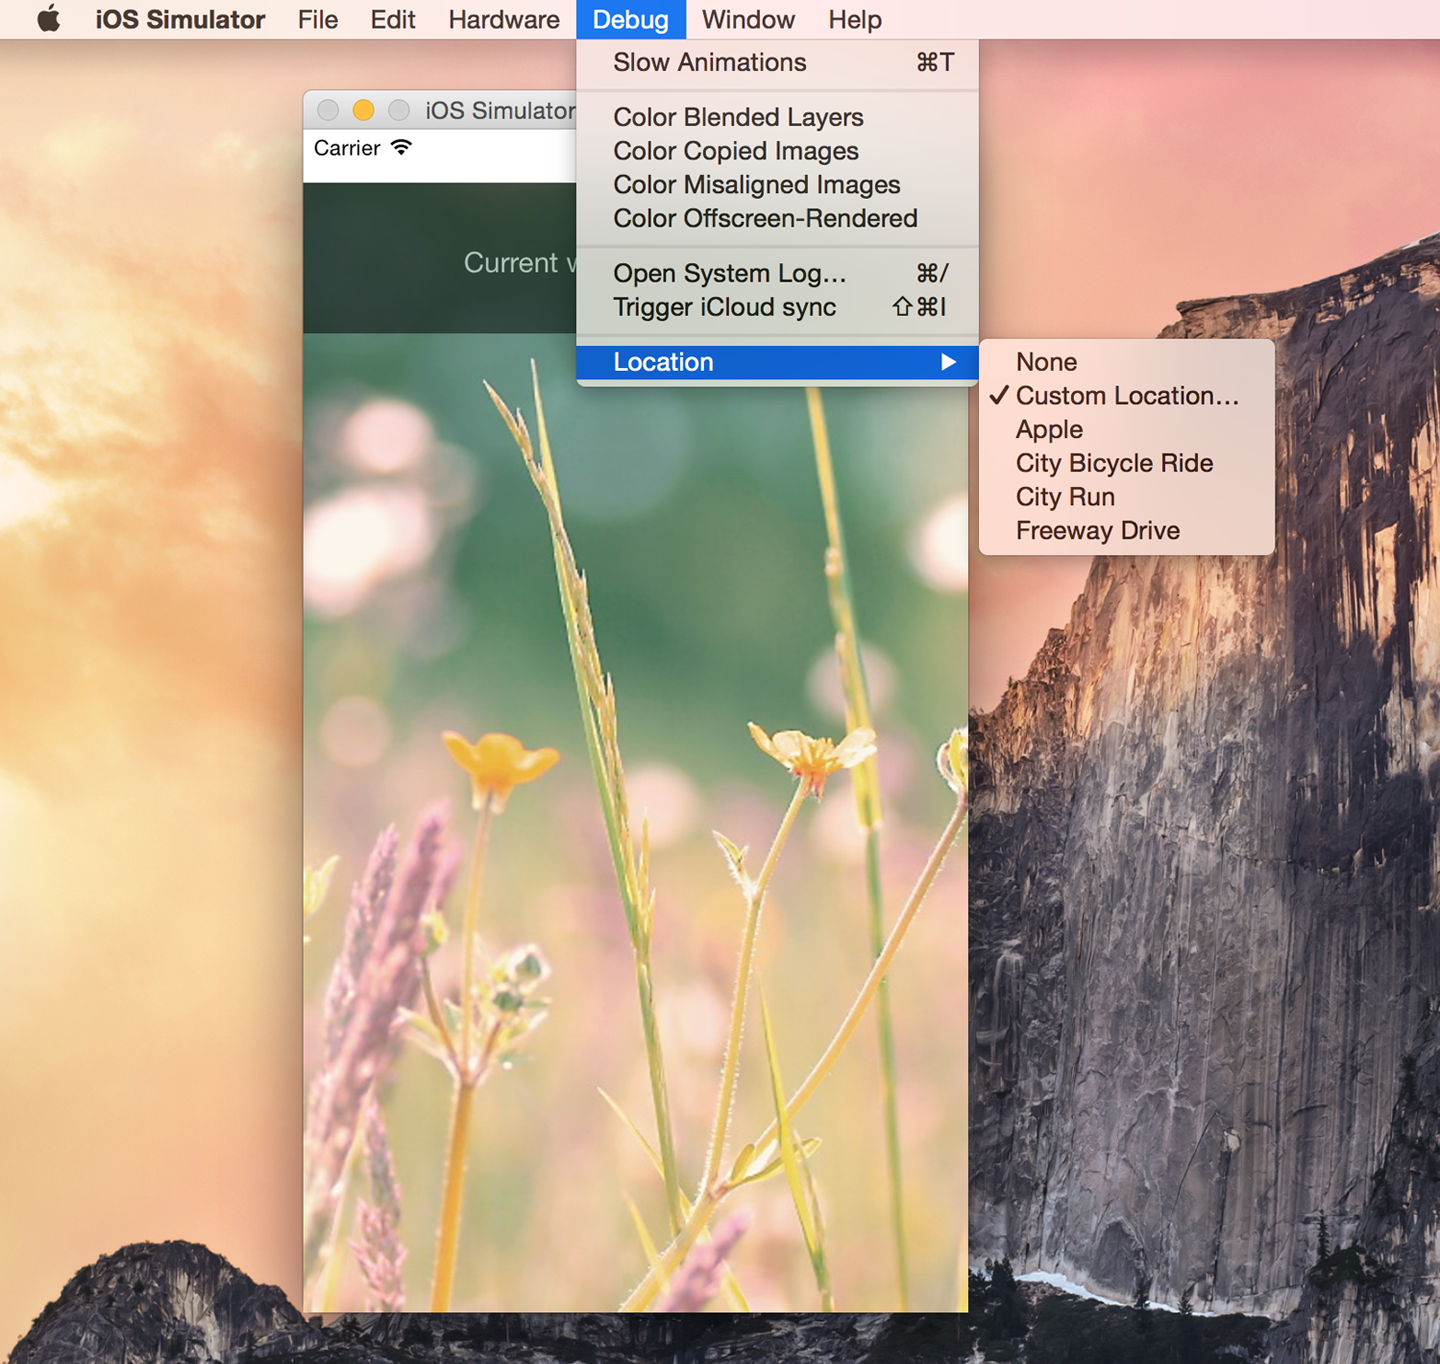Select City Run location
Viewport: 1440px width, 1364px height.
coord(1065,497)
